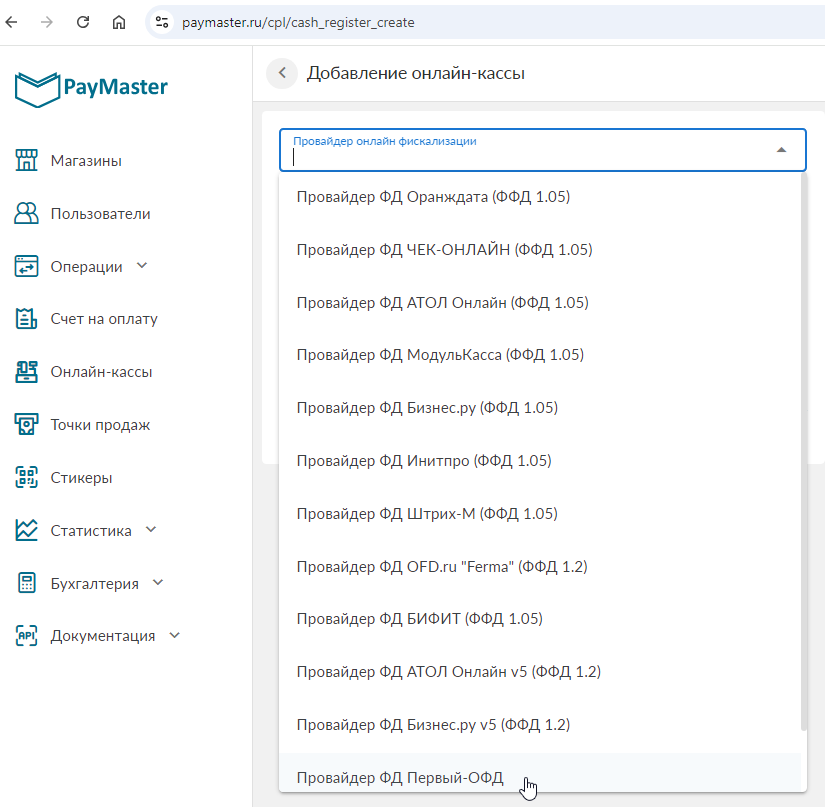Viewport: 825px width, 807px height.
Task: Click the Магазины store icon
Action: click(x=26, y=160)
